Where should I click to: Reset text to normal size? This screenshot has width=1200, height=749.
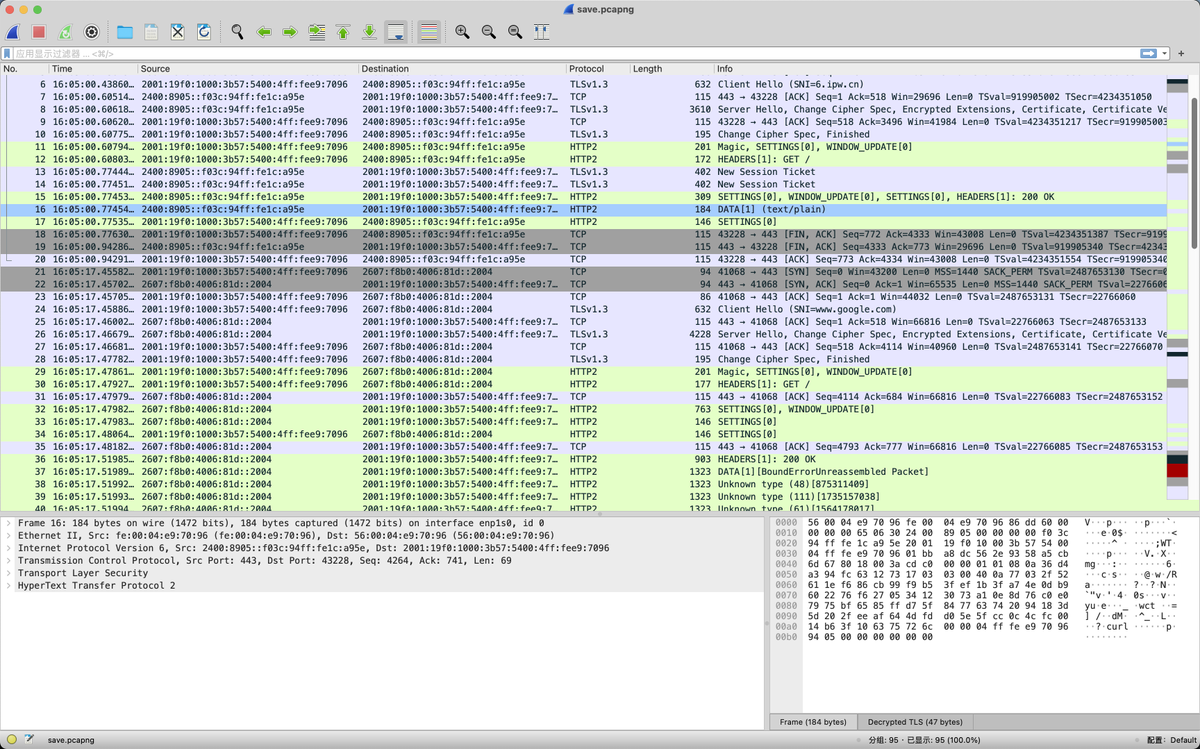[x=515, y=32]
